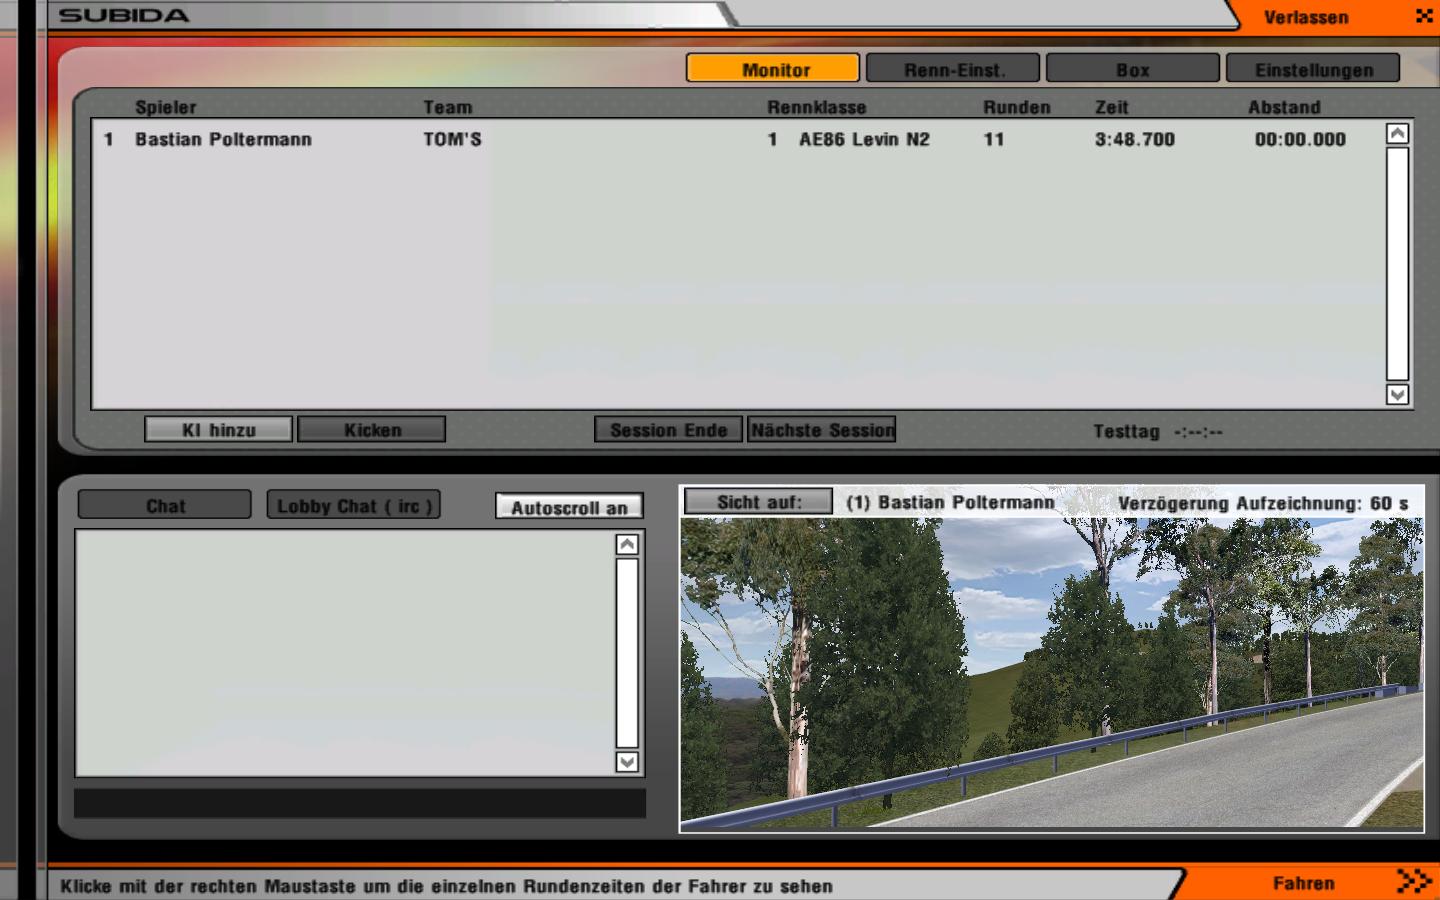Click the KI hinzu button
Screen dimensions: 1440x900
coord(218,430)
